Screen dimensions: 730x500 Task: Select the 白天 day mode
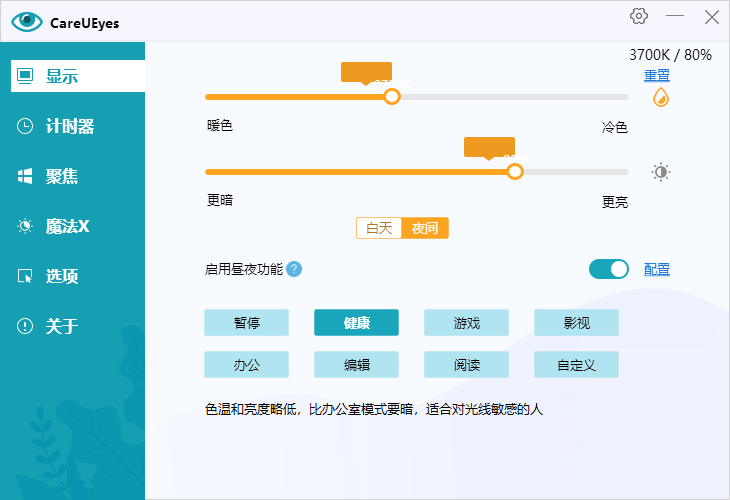pyautogui.click(x=379, y=228)
